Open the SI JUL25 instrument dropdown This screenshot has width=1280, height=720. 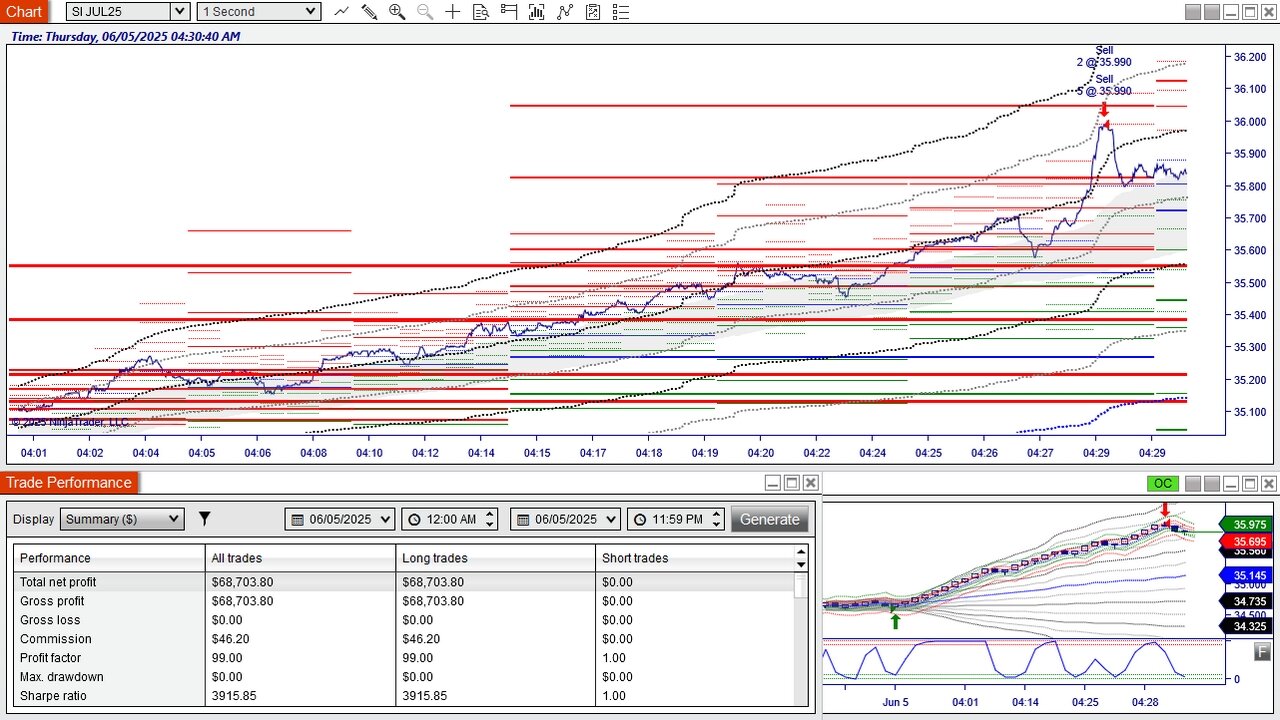point(179,12)
